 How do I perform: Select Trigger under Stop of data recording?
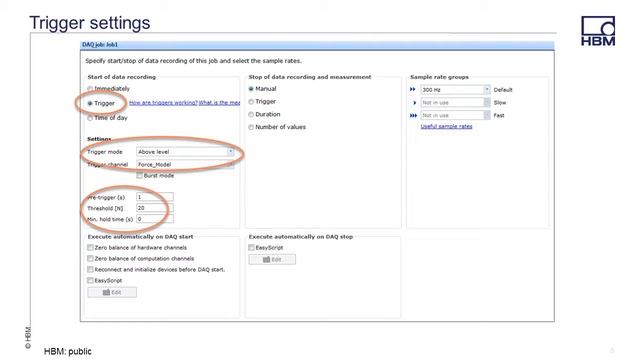[251, 102]
